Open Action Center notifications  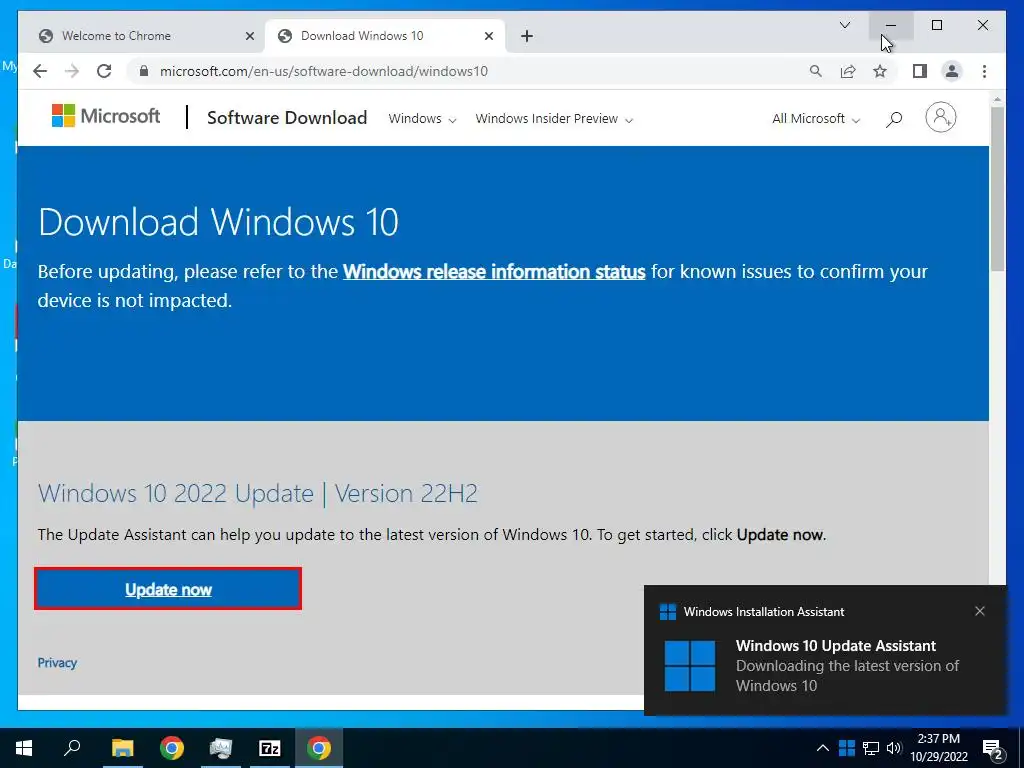993,748
